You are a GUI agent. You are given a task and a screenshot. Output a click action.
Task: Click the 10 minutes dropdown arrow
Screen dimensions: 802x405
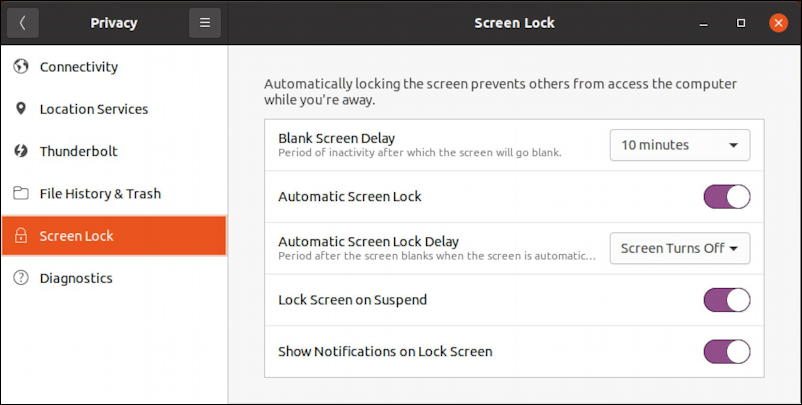733,146
